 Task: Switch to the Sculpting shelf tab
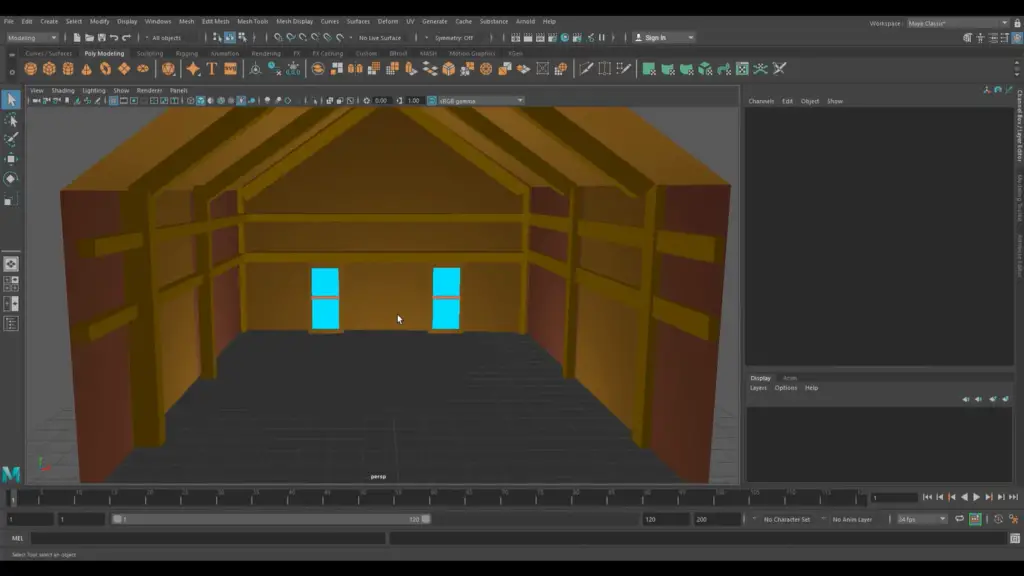(x=150, y=54)
